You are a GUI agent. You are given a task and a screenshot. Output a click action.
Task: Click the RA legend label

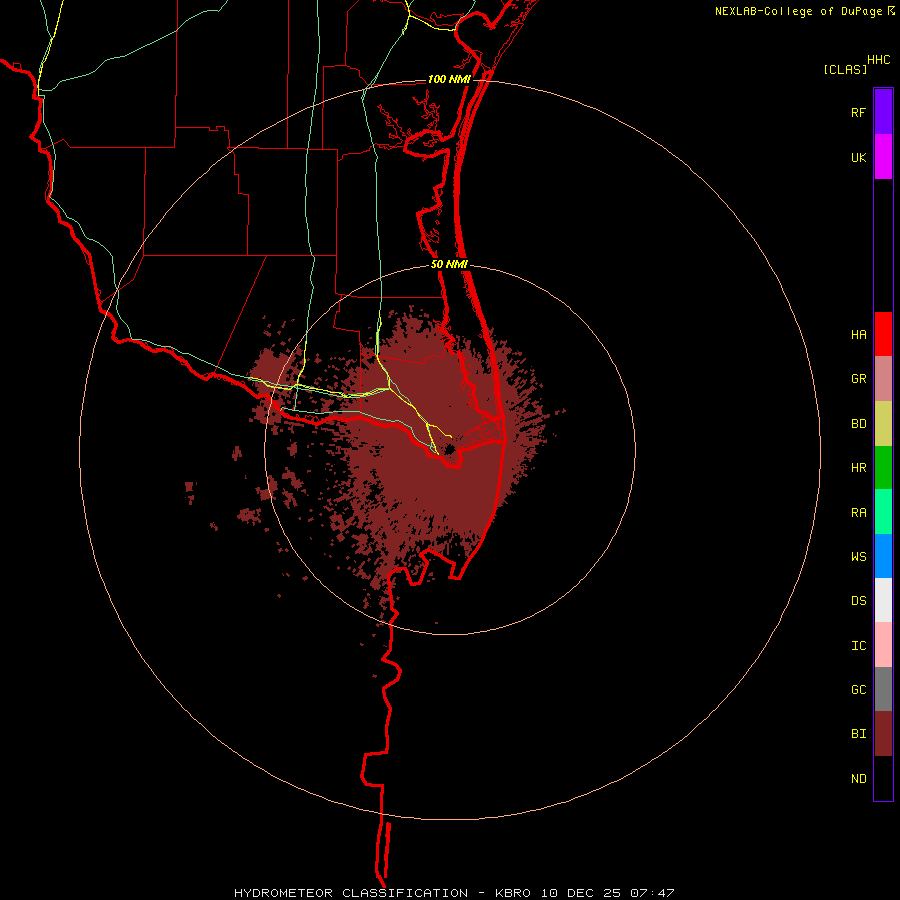click(858, 513)
